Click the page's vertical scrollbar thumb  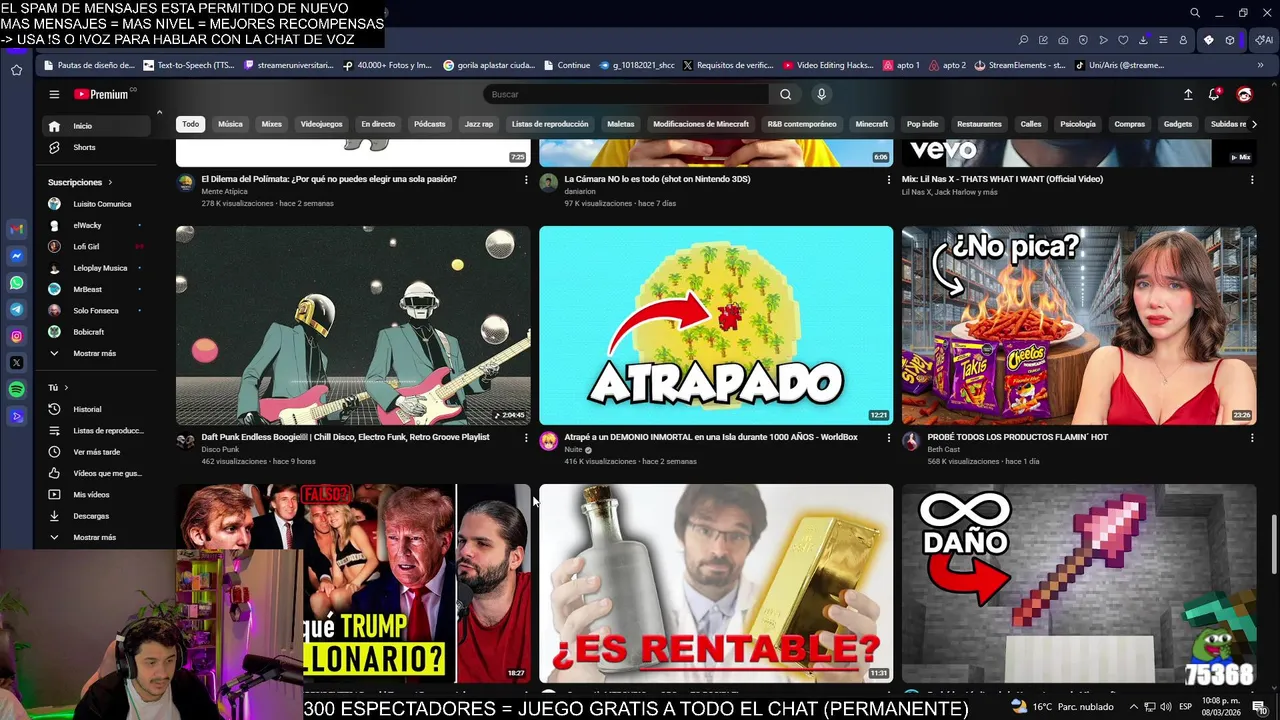[1274, 545]
